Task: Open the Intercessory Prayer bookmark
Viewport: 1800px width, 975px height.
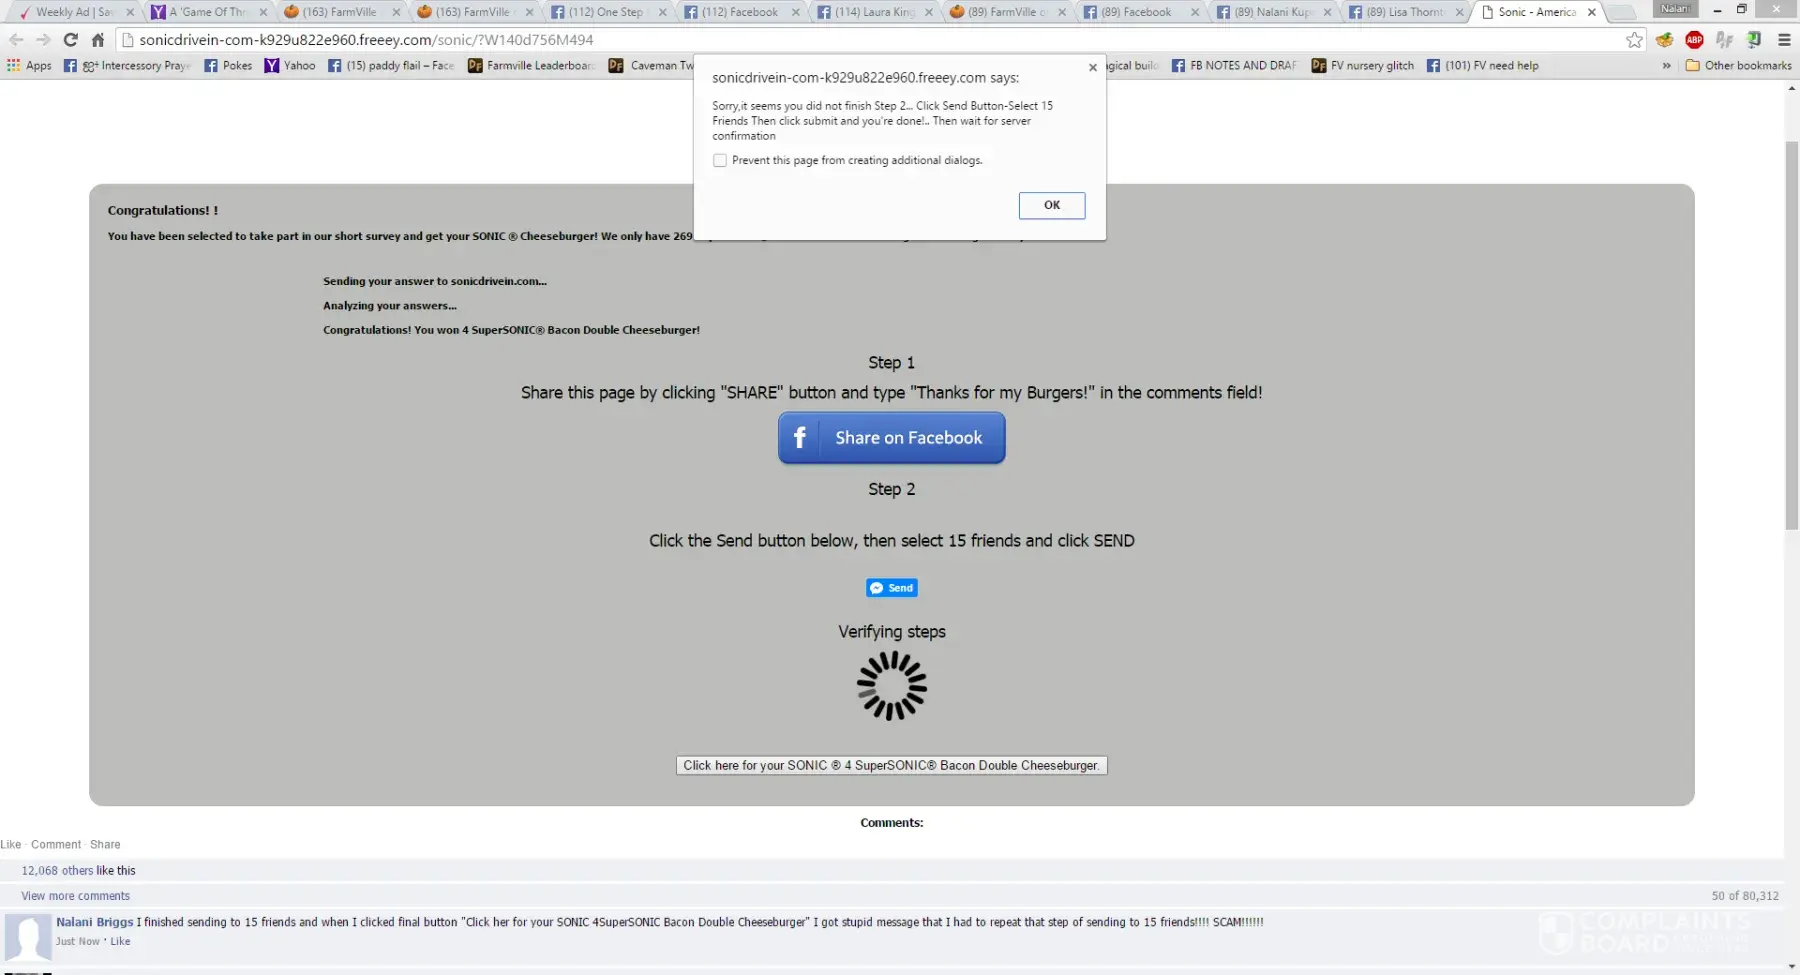Action: click(127, 66)
